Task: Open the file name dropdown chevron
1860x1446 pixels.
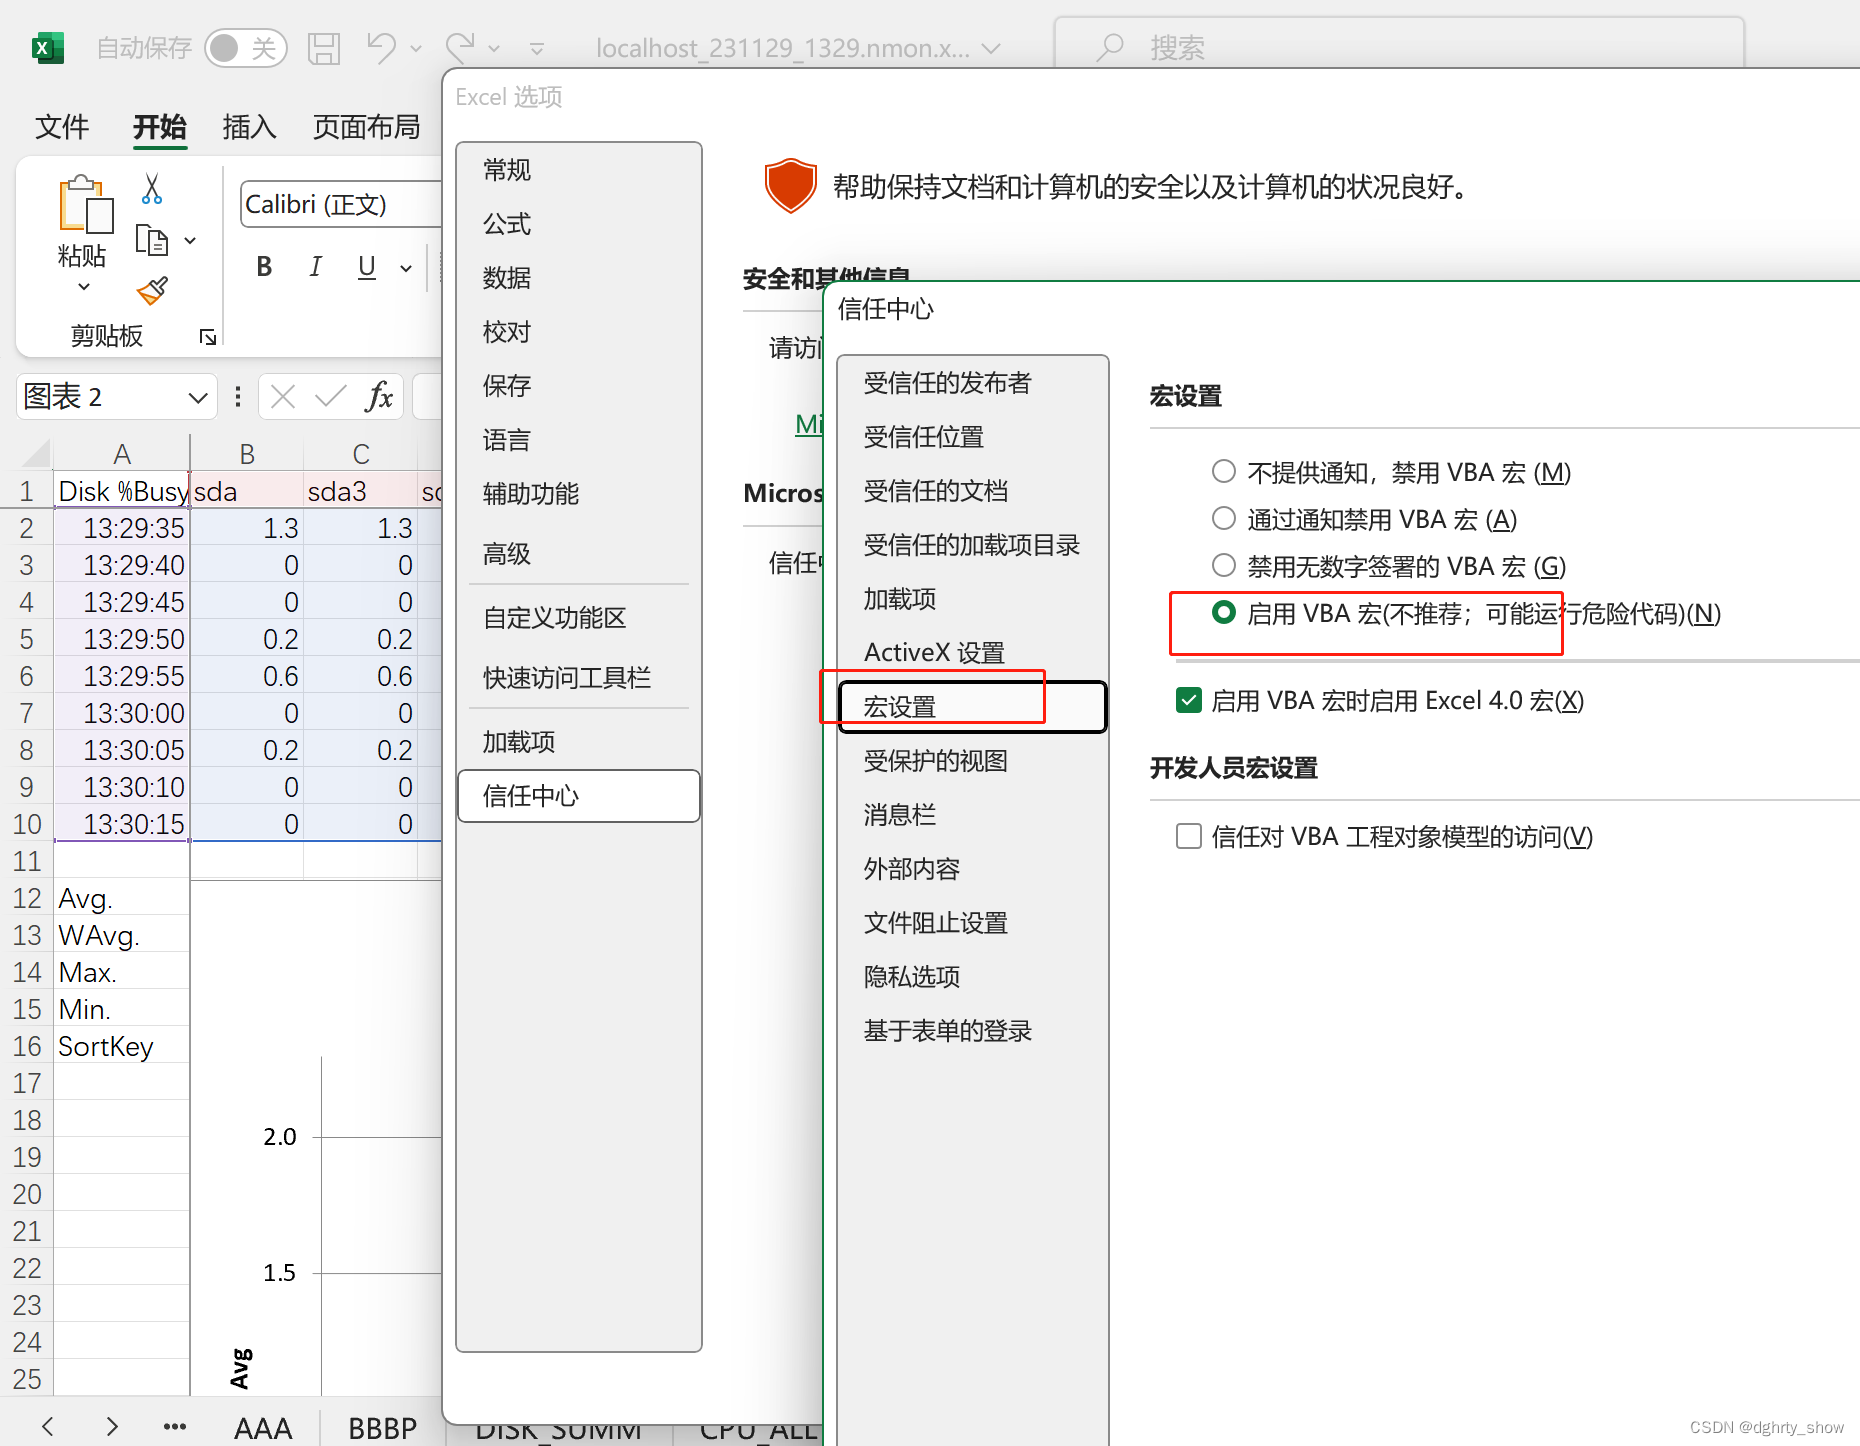Action: point(991,48)
